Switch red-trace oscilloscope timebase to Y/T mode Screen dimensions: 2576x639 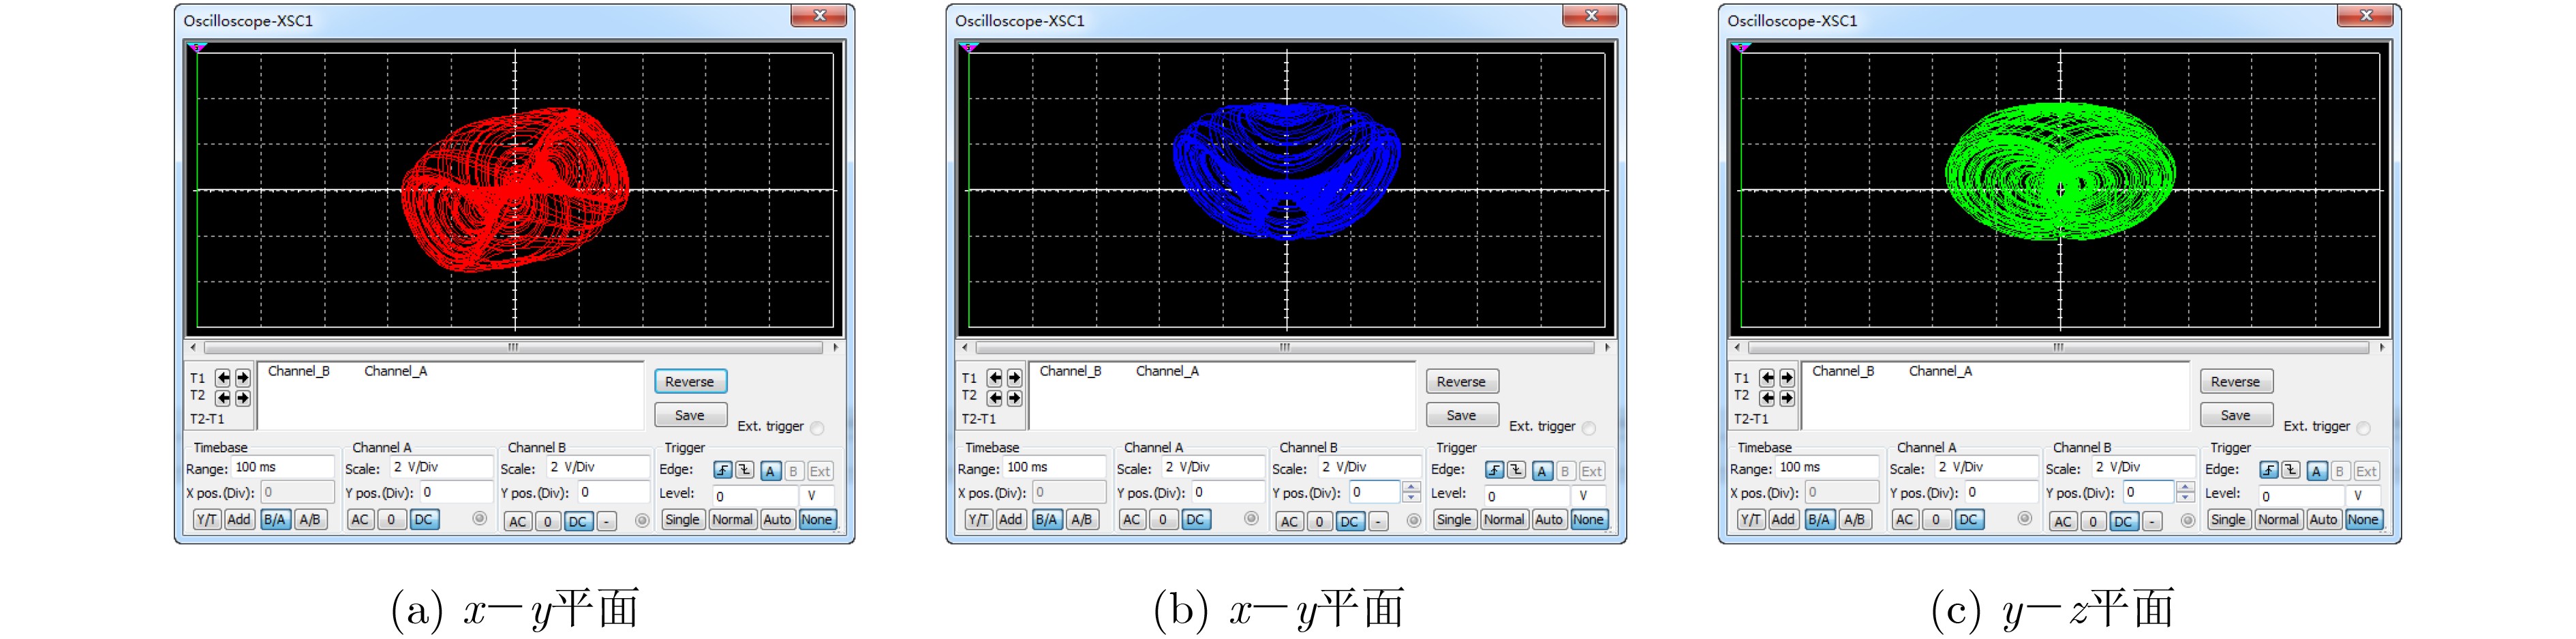(x=207, y=520)
